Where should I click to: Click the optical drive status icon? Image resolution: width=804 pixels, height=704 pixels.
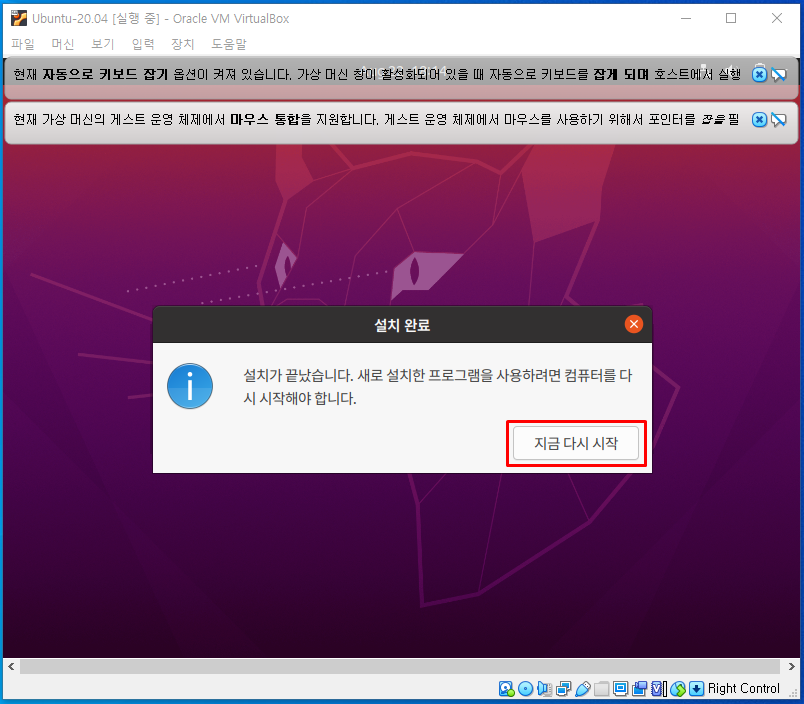525,688
